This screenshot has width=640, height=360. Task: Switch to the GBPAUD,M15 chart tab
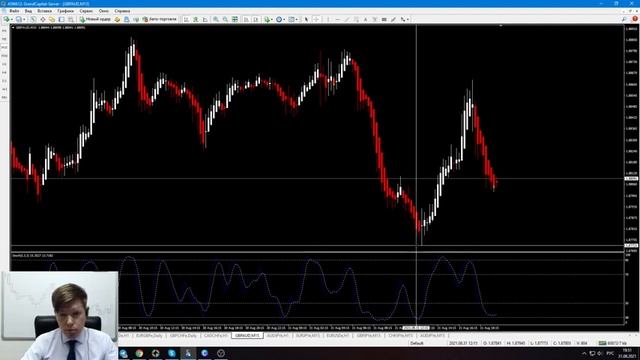[247, 336]
